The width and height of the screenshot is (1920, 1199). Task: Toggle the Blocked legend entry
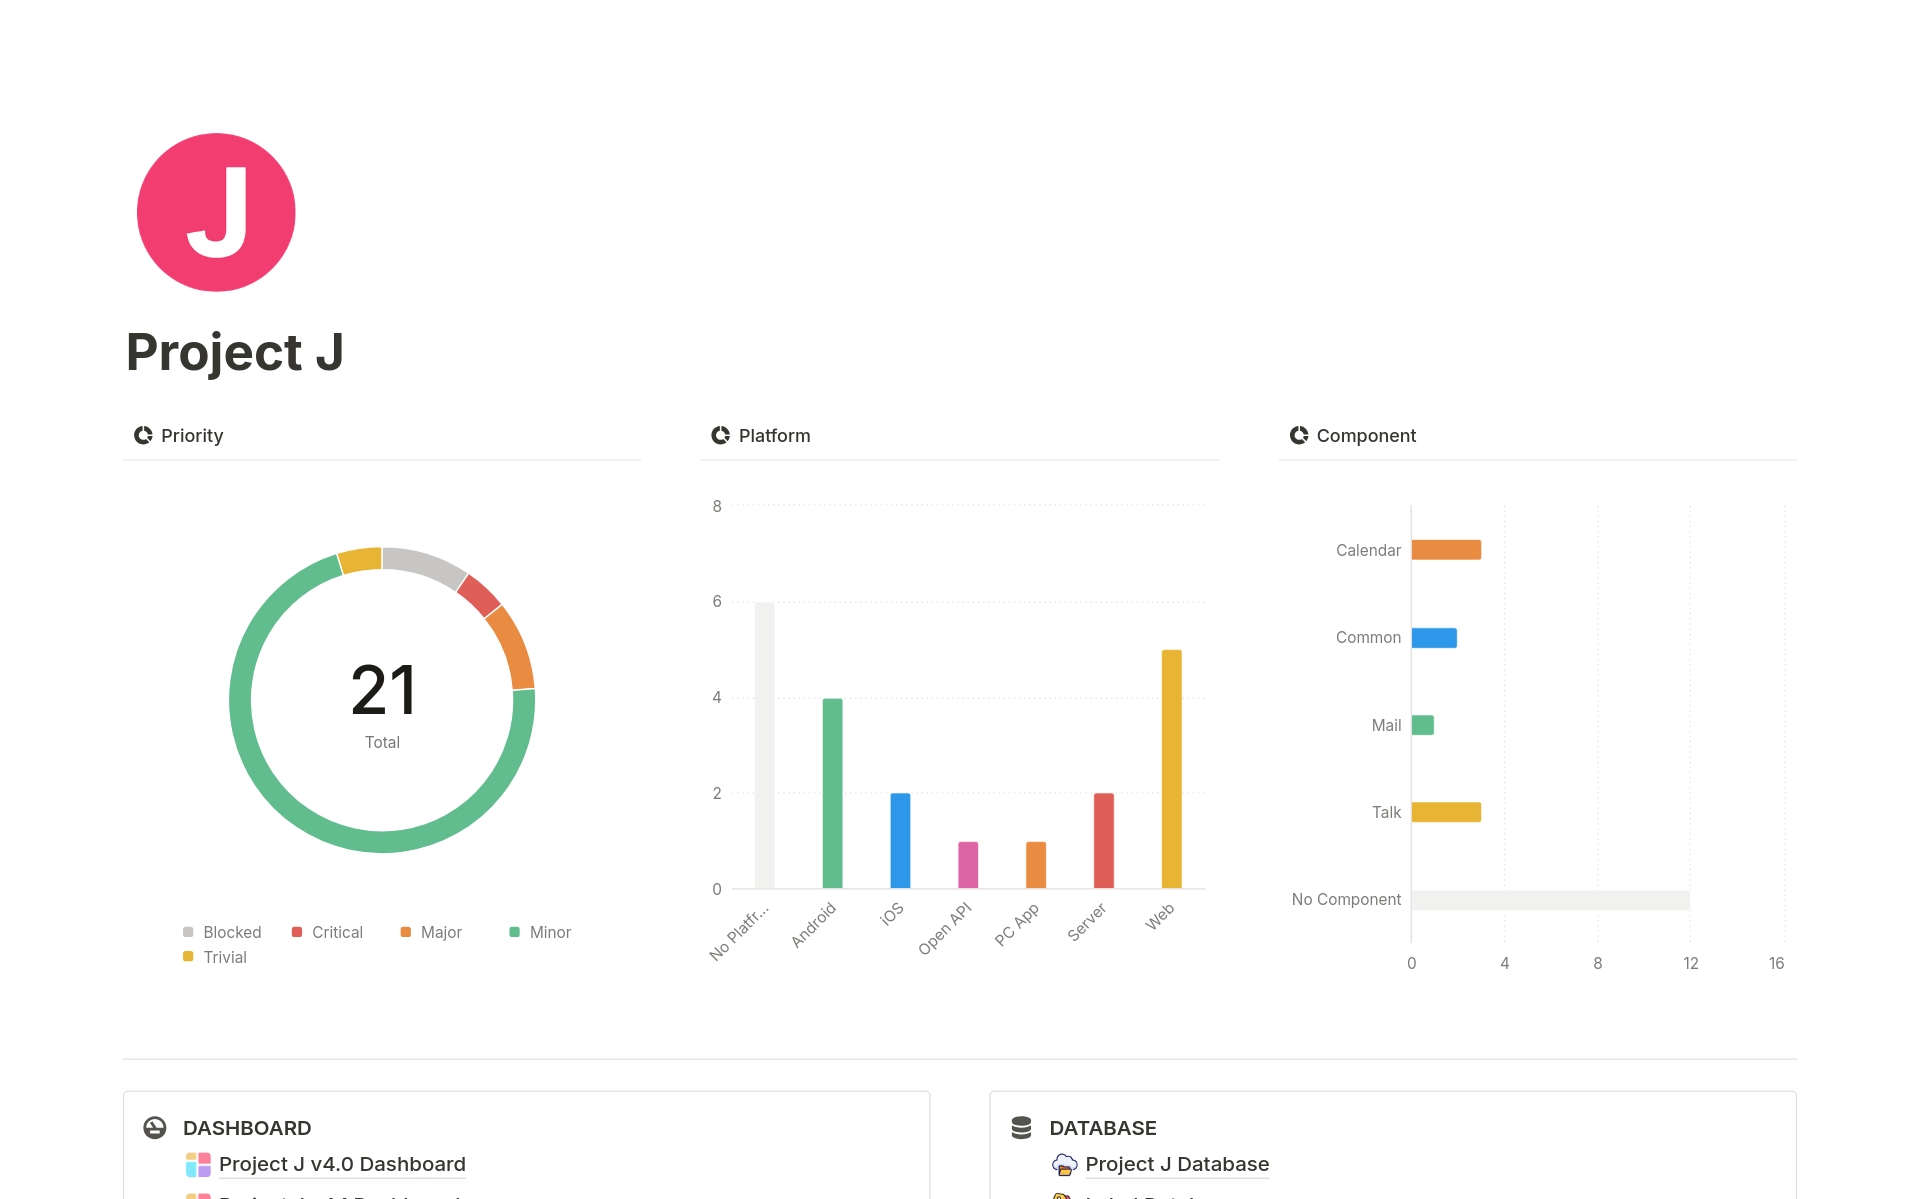pos(231,932)
